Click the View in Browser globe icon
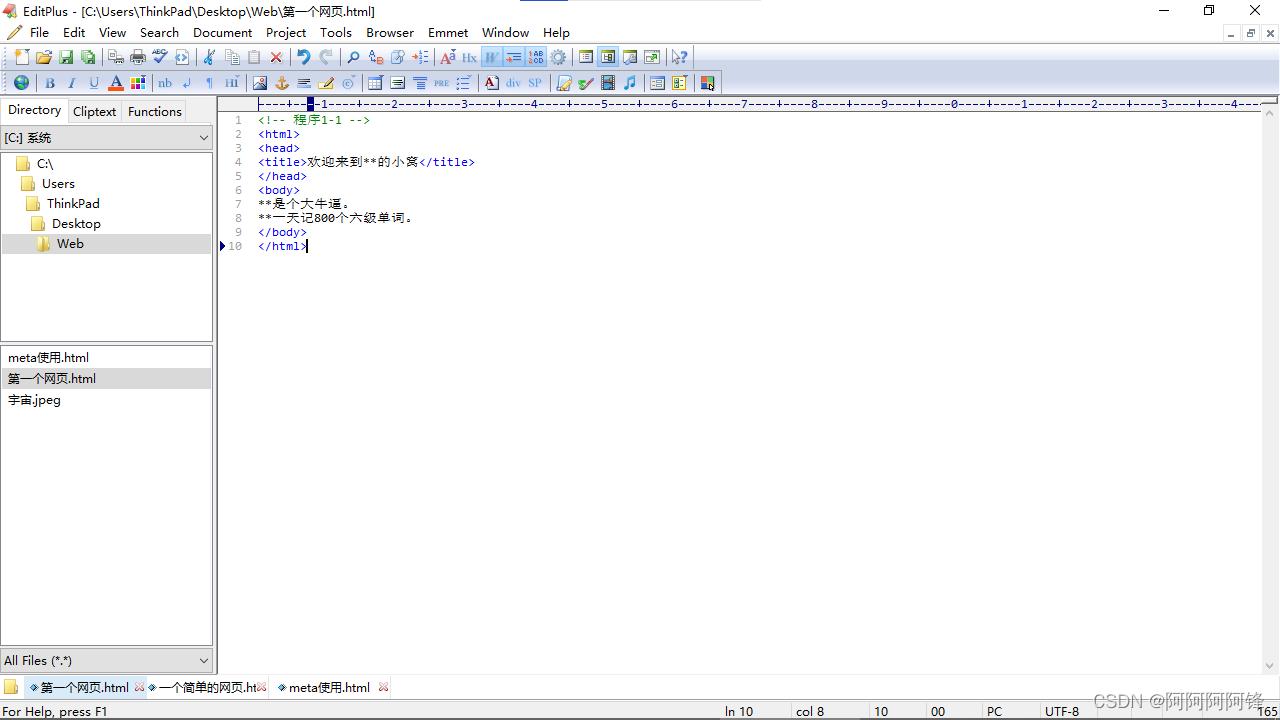Screen dimensions: 1280x720 click(21, 83)
